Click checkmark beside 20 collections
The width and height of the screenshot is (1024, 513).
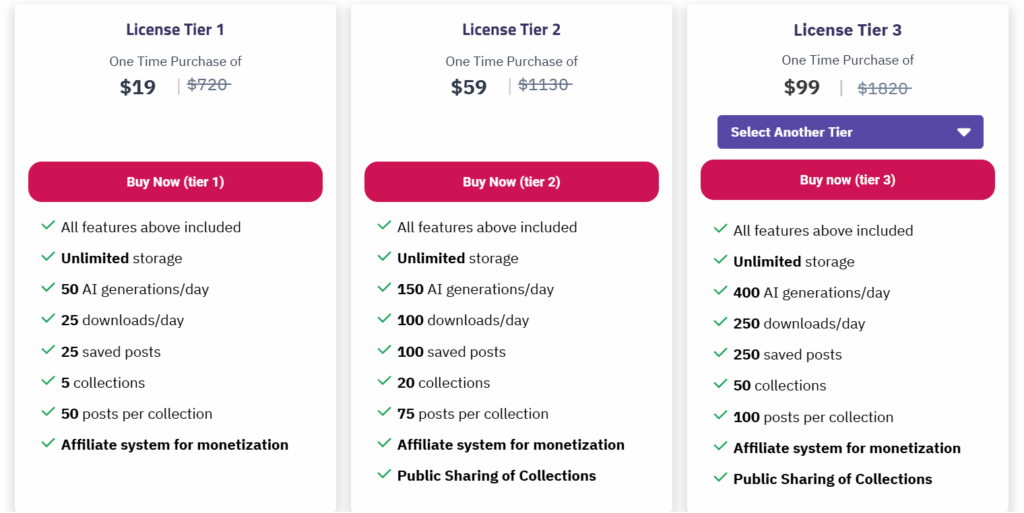384,381
